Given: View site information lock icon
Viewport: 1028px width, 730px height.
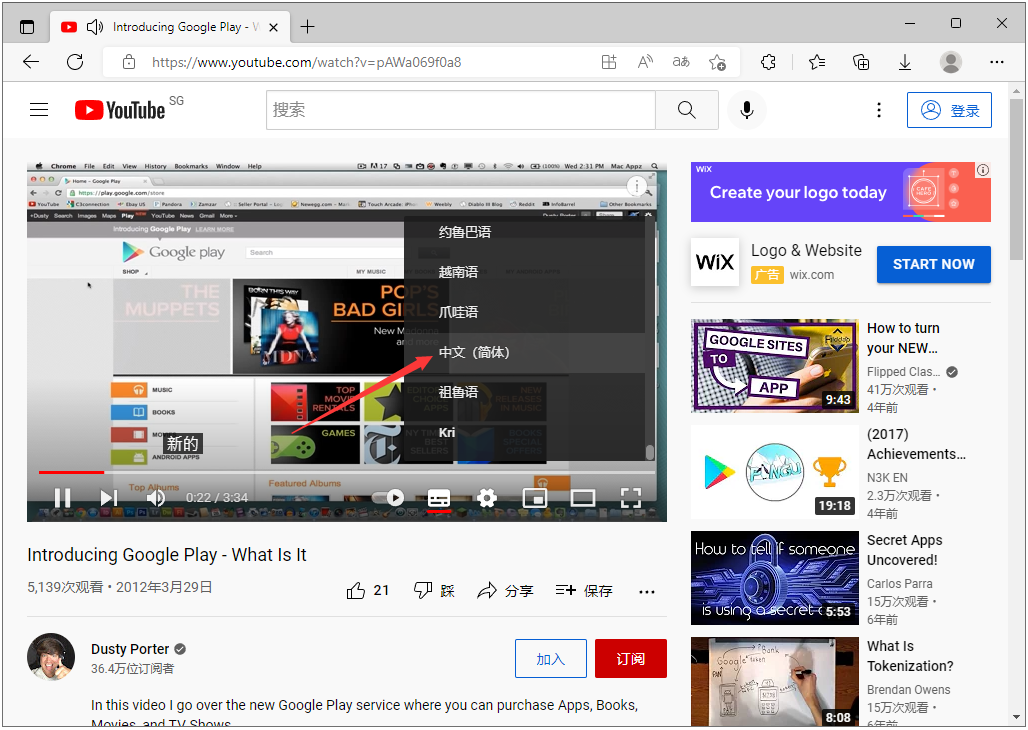Looking at the screenshot, I should click(129, 62).
